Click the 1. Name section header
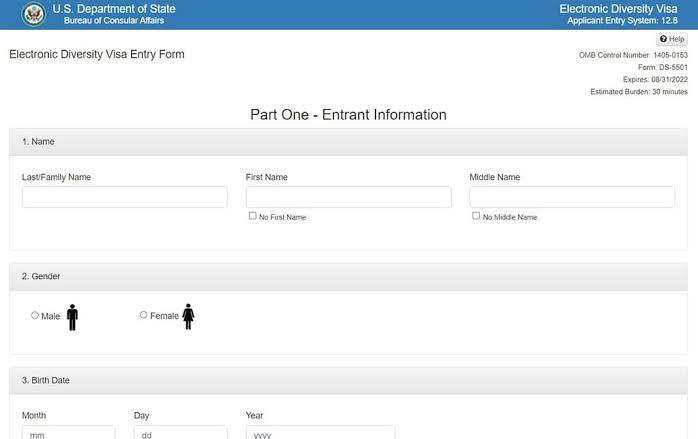This screenshot has width=698, height=439. [38, 142]
